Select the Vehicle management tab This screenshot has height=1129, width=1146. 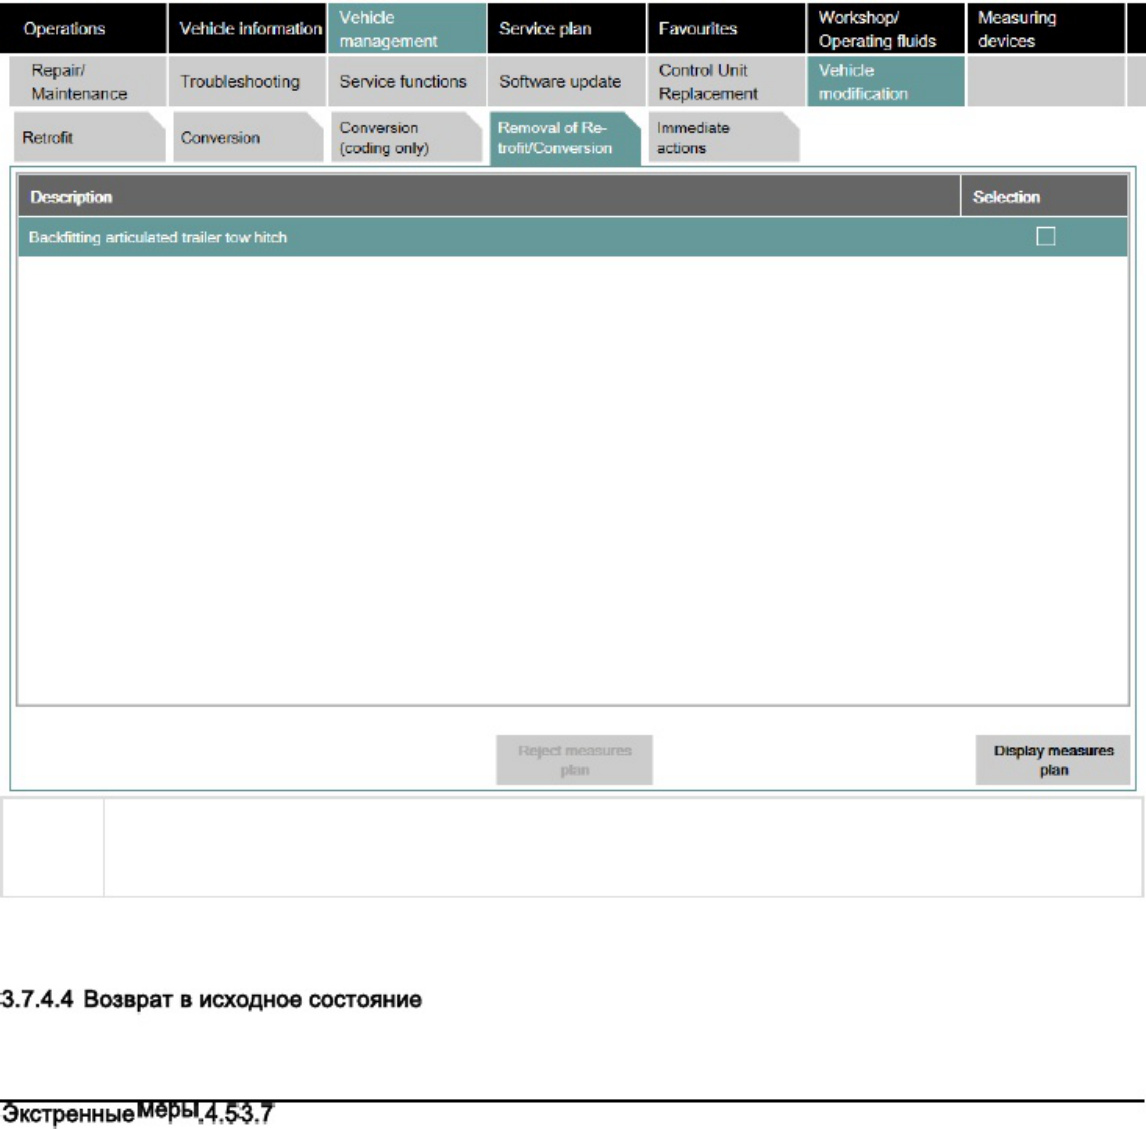[407, 28]
